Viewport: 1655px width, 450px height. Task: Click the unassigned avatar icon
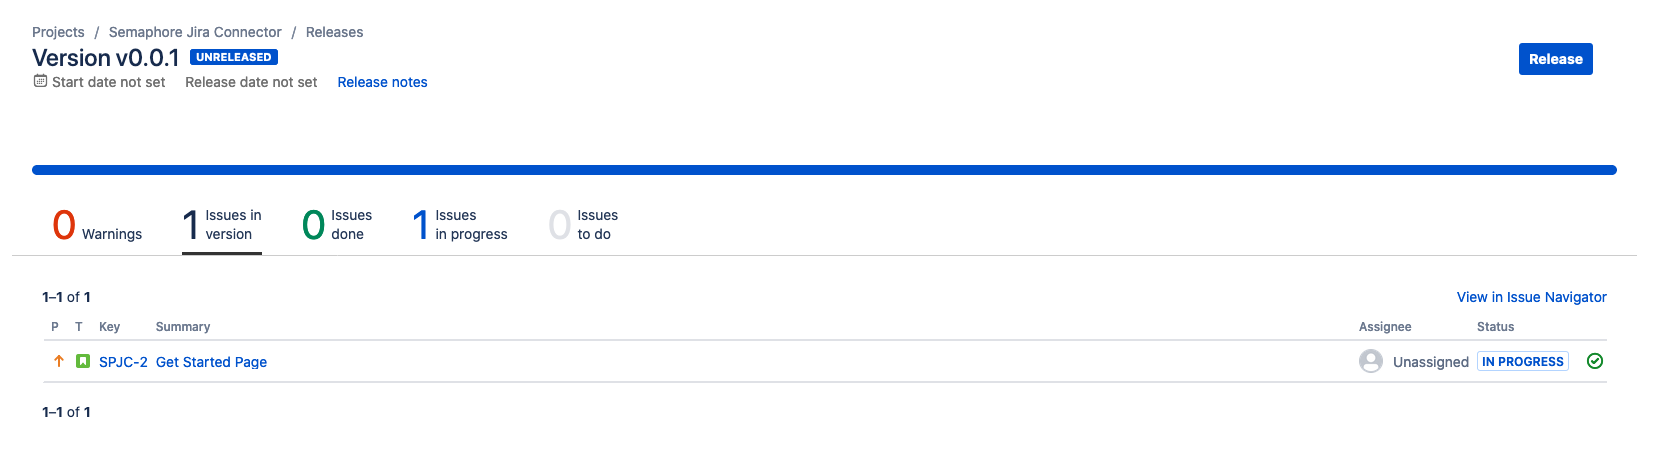click(1371, 361)
